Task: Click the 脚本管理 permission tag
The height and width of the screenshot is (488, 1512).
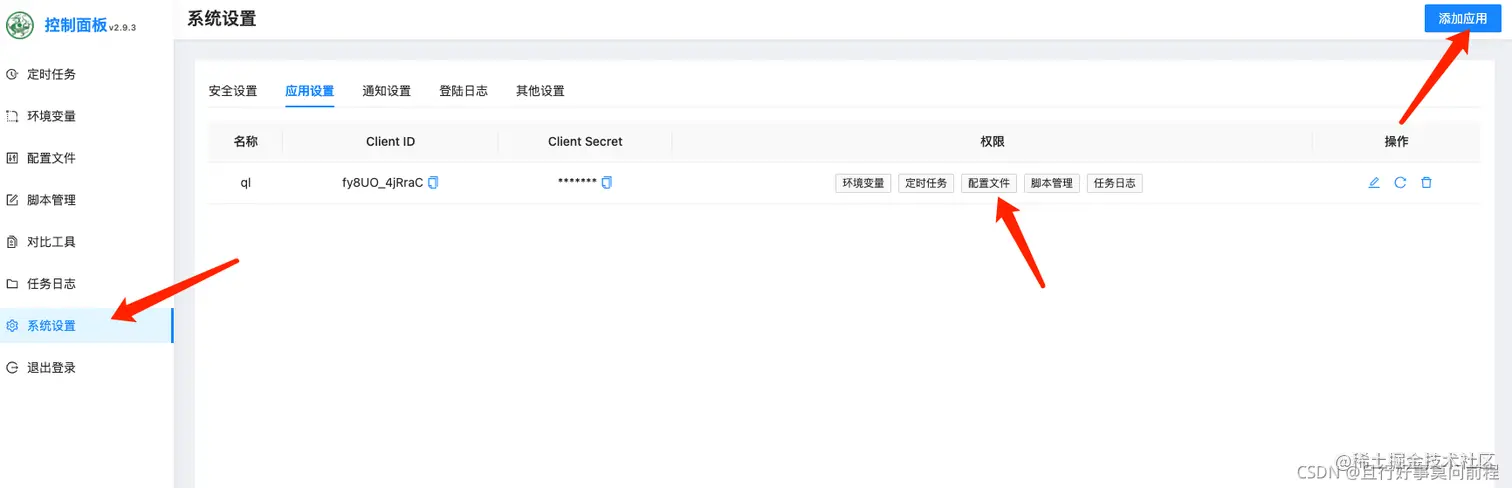Action: [1052, 183]
